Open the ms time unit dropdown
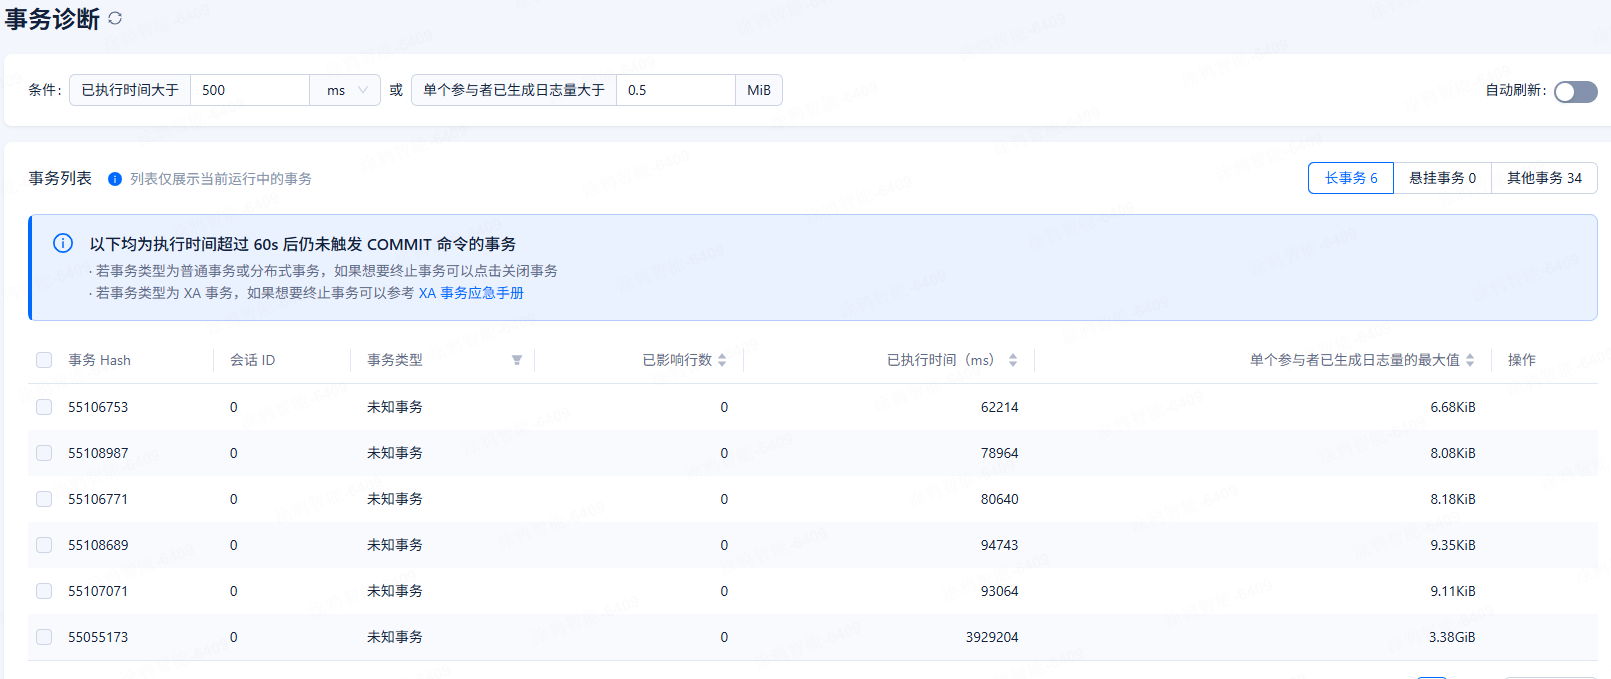 click(346, 90)
